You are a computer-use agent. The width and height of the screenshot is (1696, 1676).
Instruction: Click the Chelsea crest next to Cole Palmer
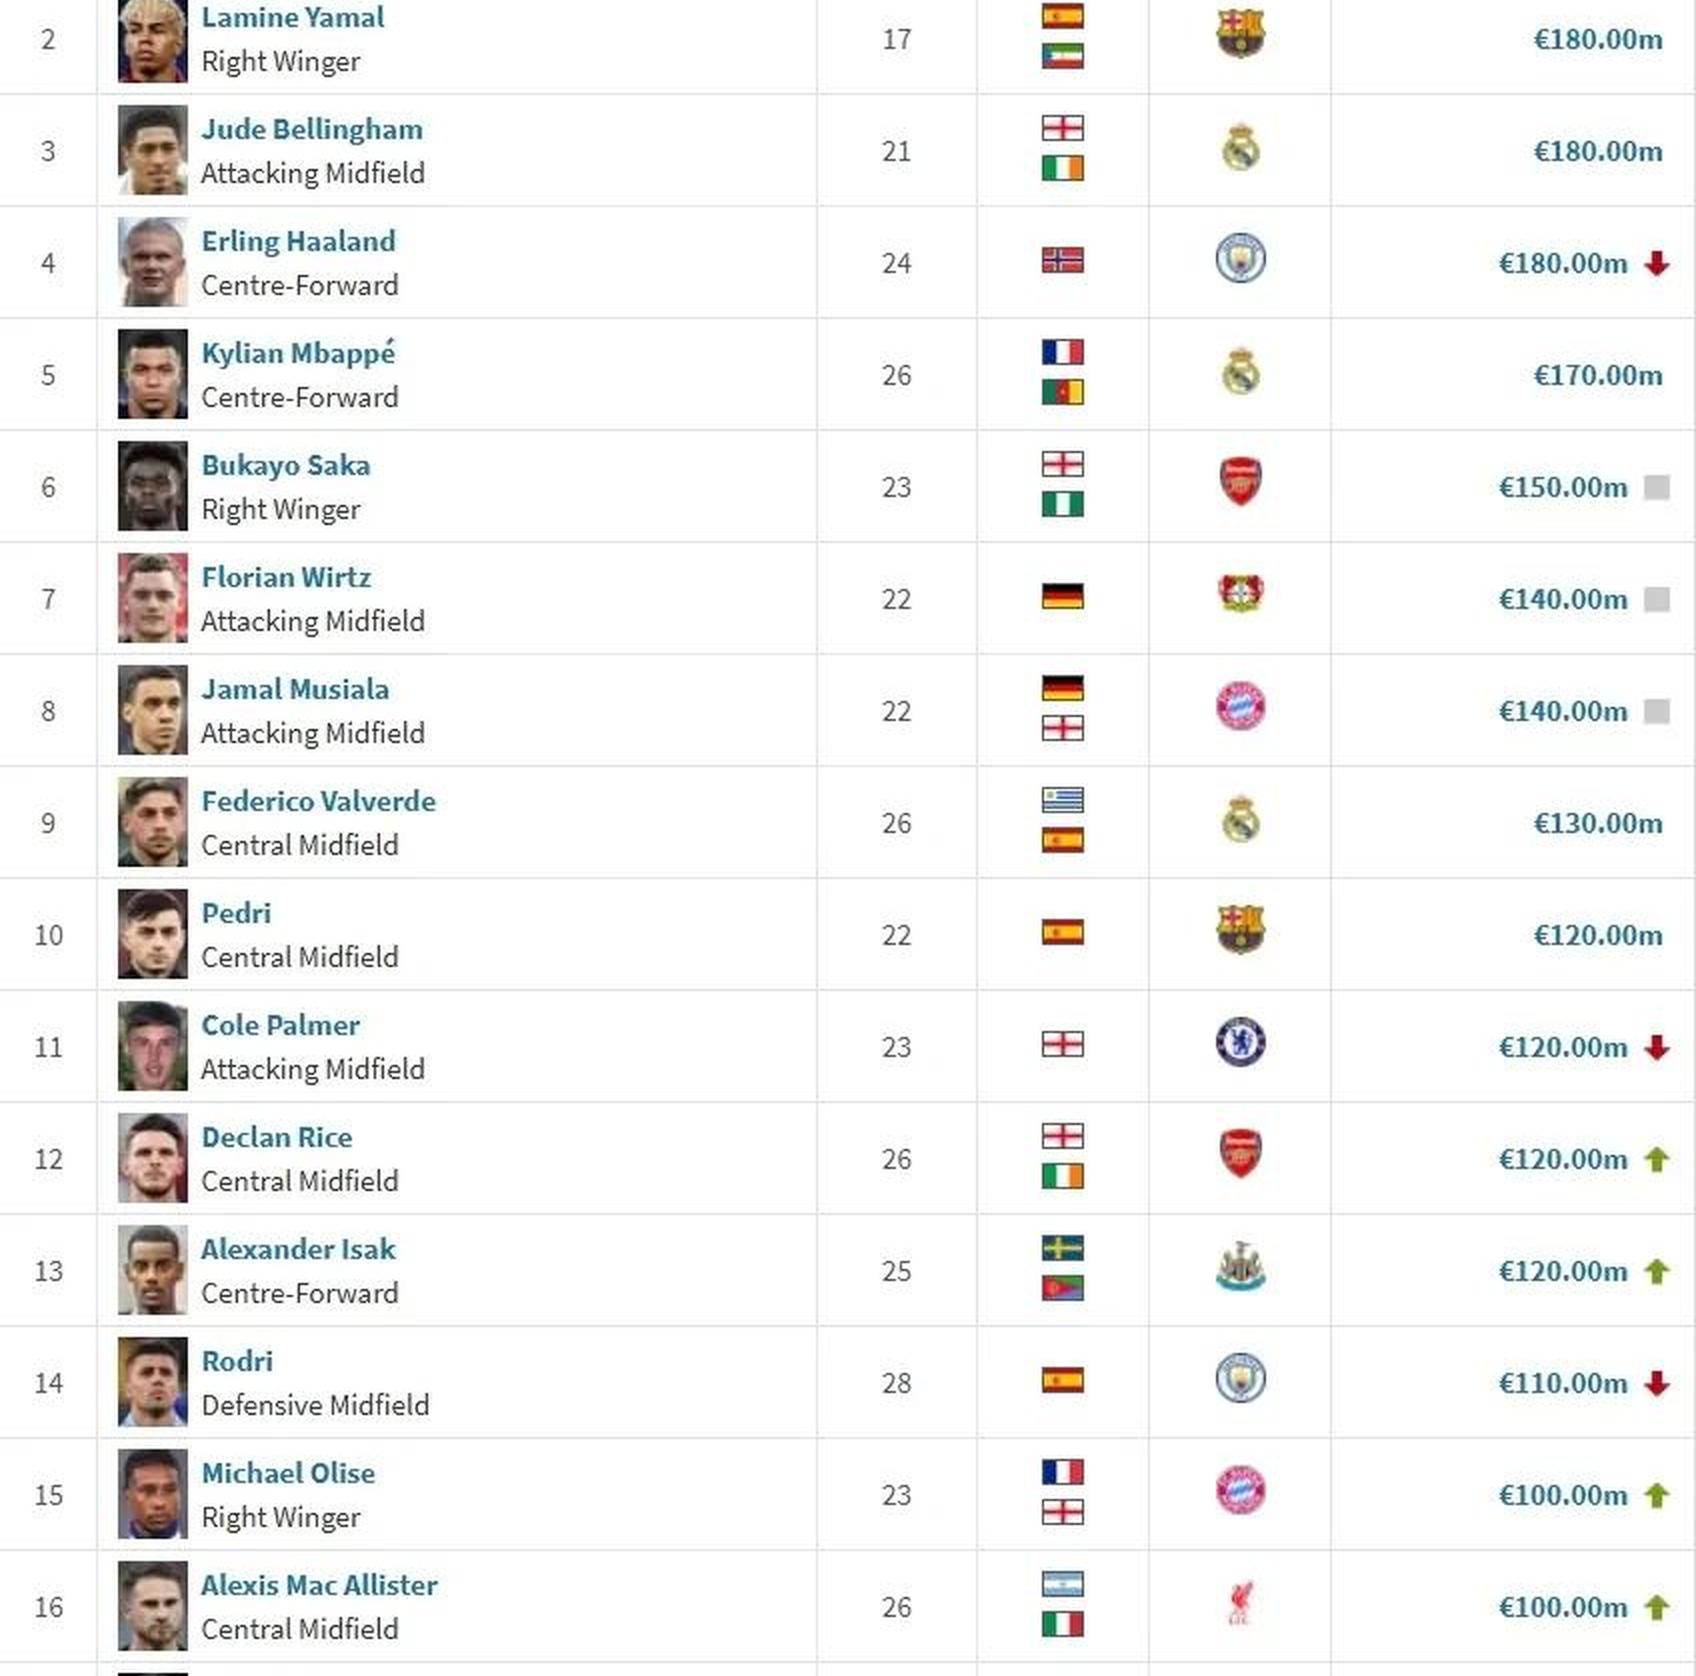tap(1240, 1042)
